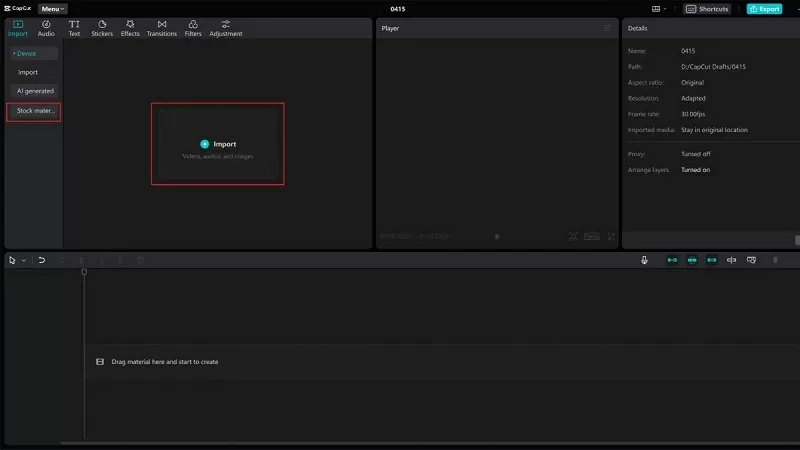The height and width of the screenshot is (450, 800).
Task: Open the Adjustment panel
Action: tap(226, 27)
